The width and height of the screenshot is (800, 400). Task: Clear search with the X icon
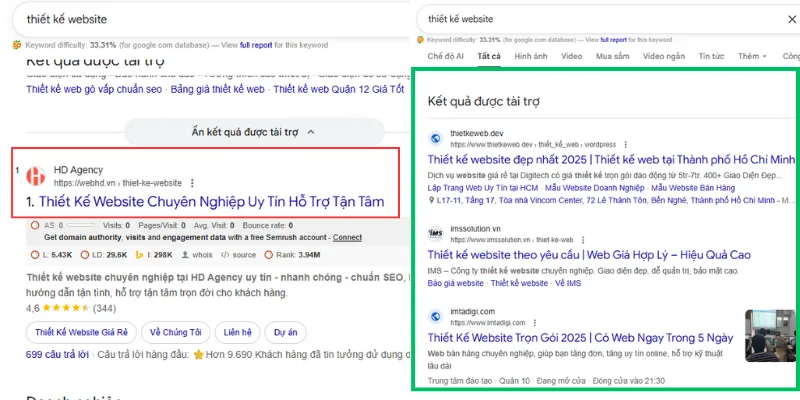[x=792, y=19]
